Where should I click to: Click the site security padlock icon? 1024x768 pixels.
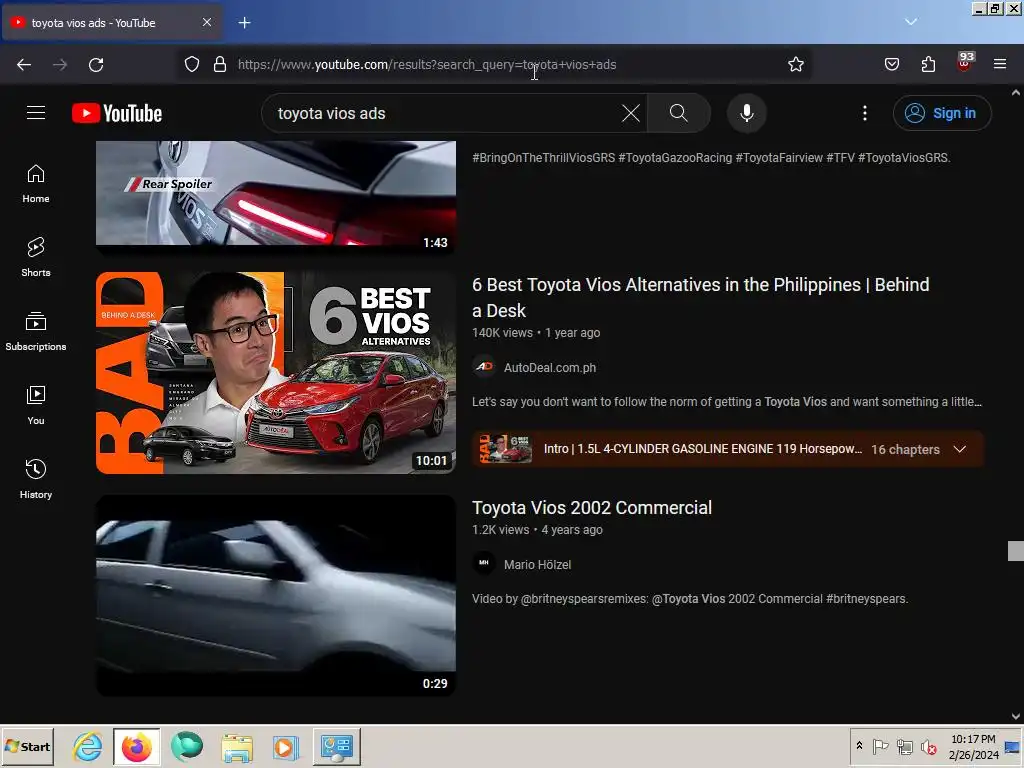pyautogui.click(x=220, y=64)
